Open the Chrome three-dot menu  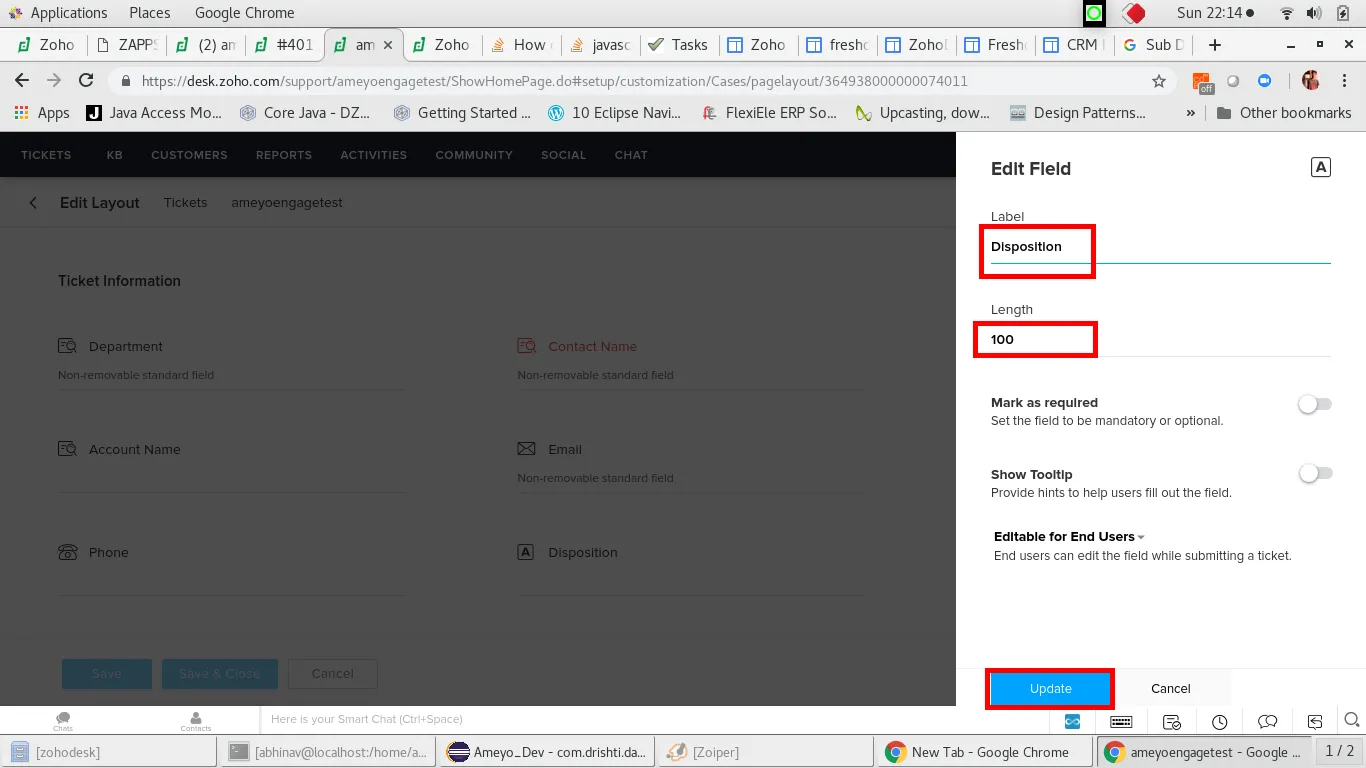(x=1345, y=81)
